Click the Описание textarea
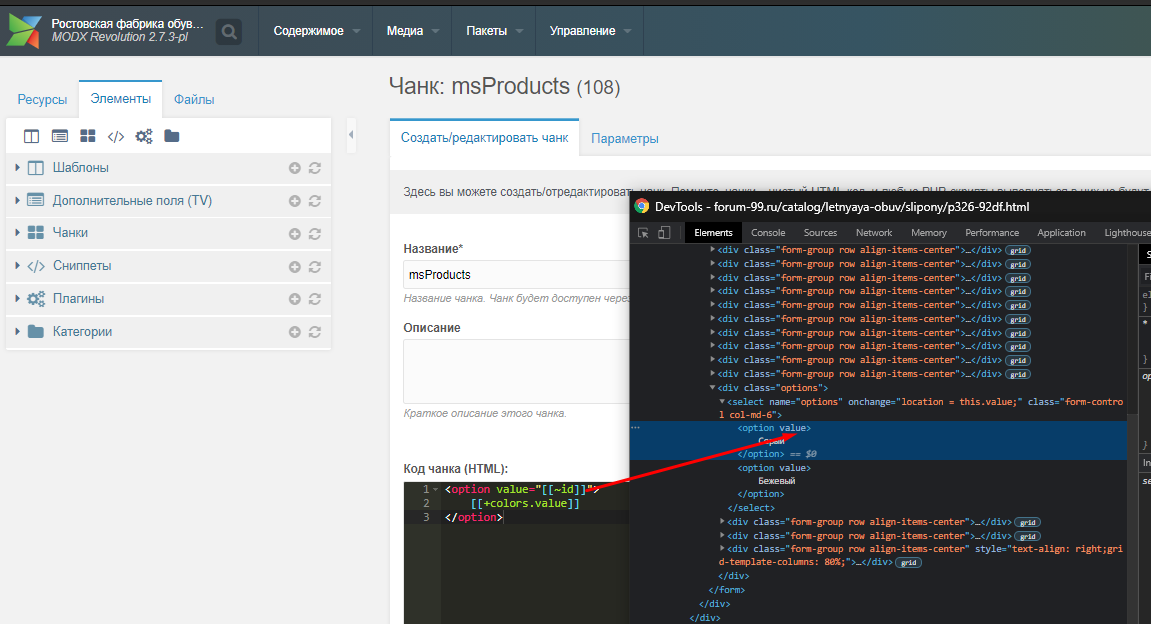Image resolution: width=1151 pixels, height=624 pixels. 516,371
